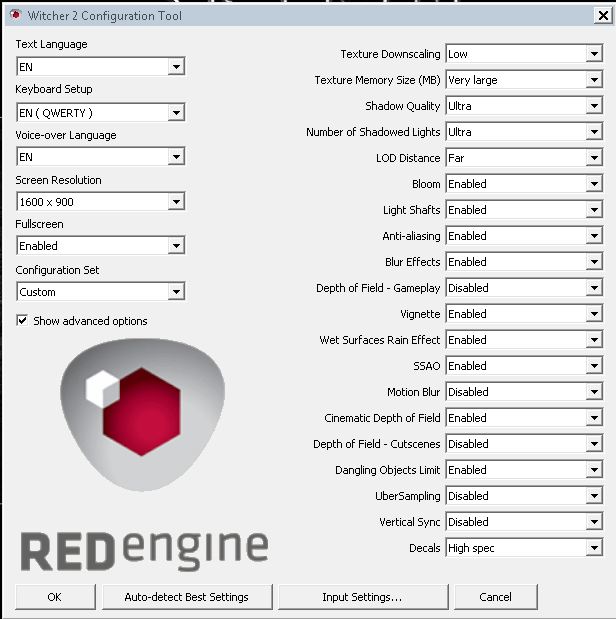Viewport: 616px width, 619px height.
Task: Click the 'Shadow Quality' label
Action: tap(403, 106)
